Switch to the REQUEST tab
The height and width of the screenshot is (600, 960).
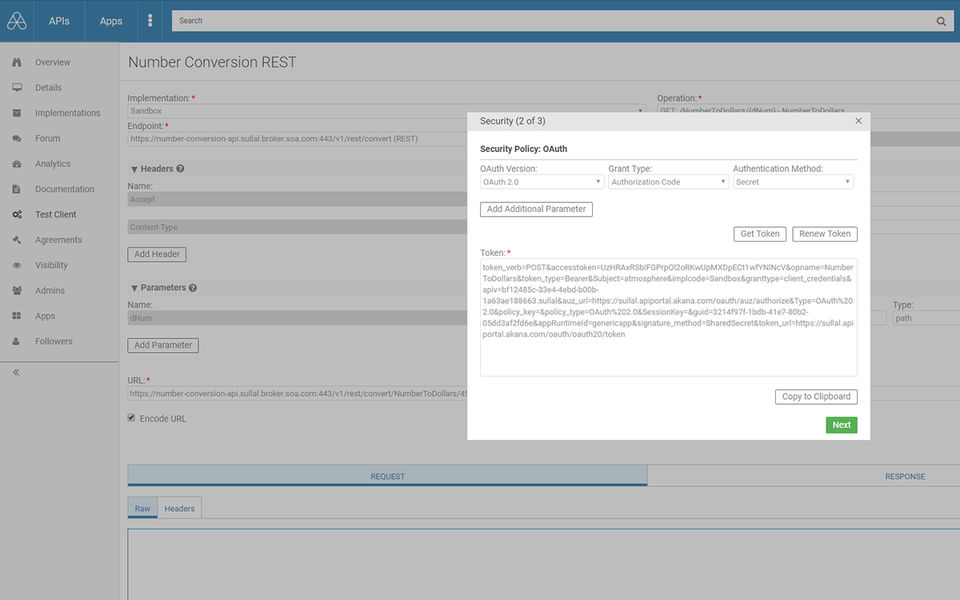click(x=387, y=476)
